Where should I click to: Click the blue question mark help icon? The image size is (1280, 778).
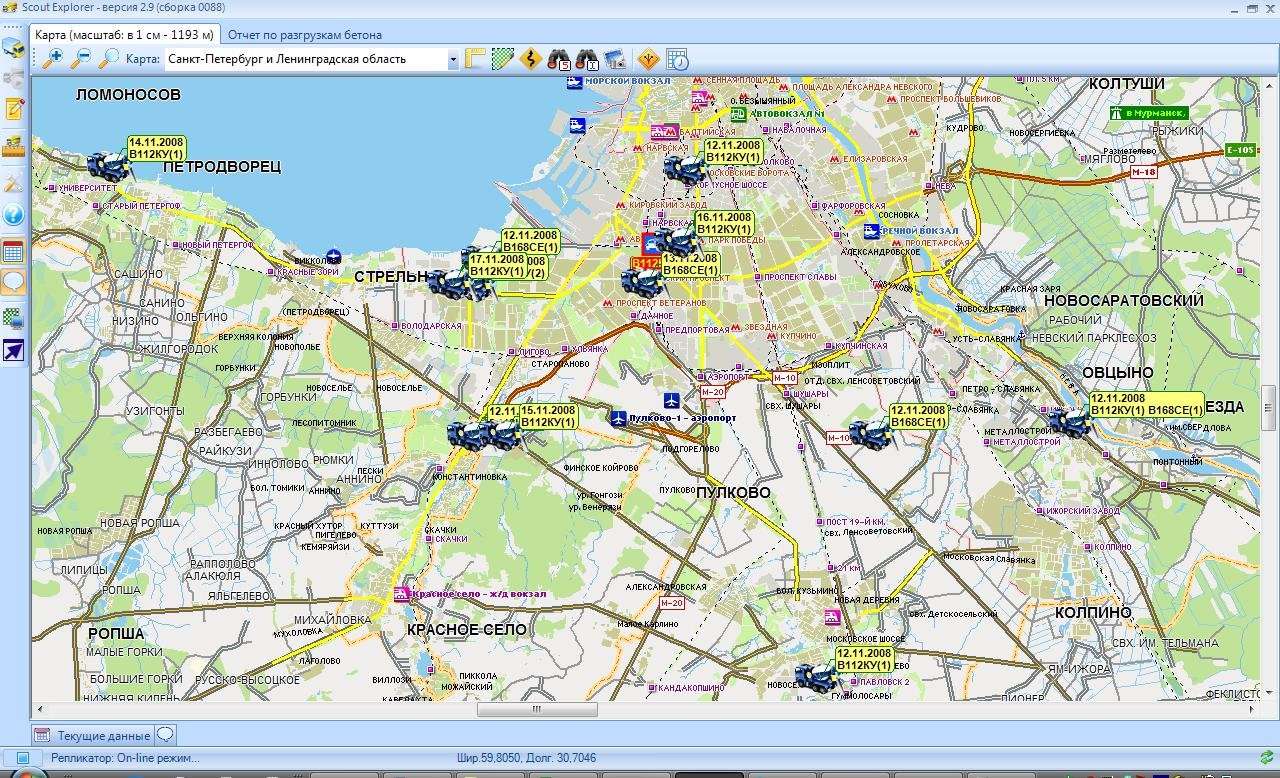click(14, 214)
